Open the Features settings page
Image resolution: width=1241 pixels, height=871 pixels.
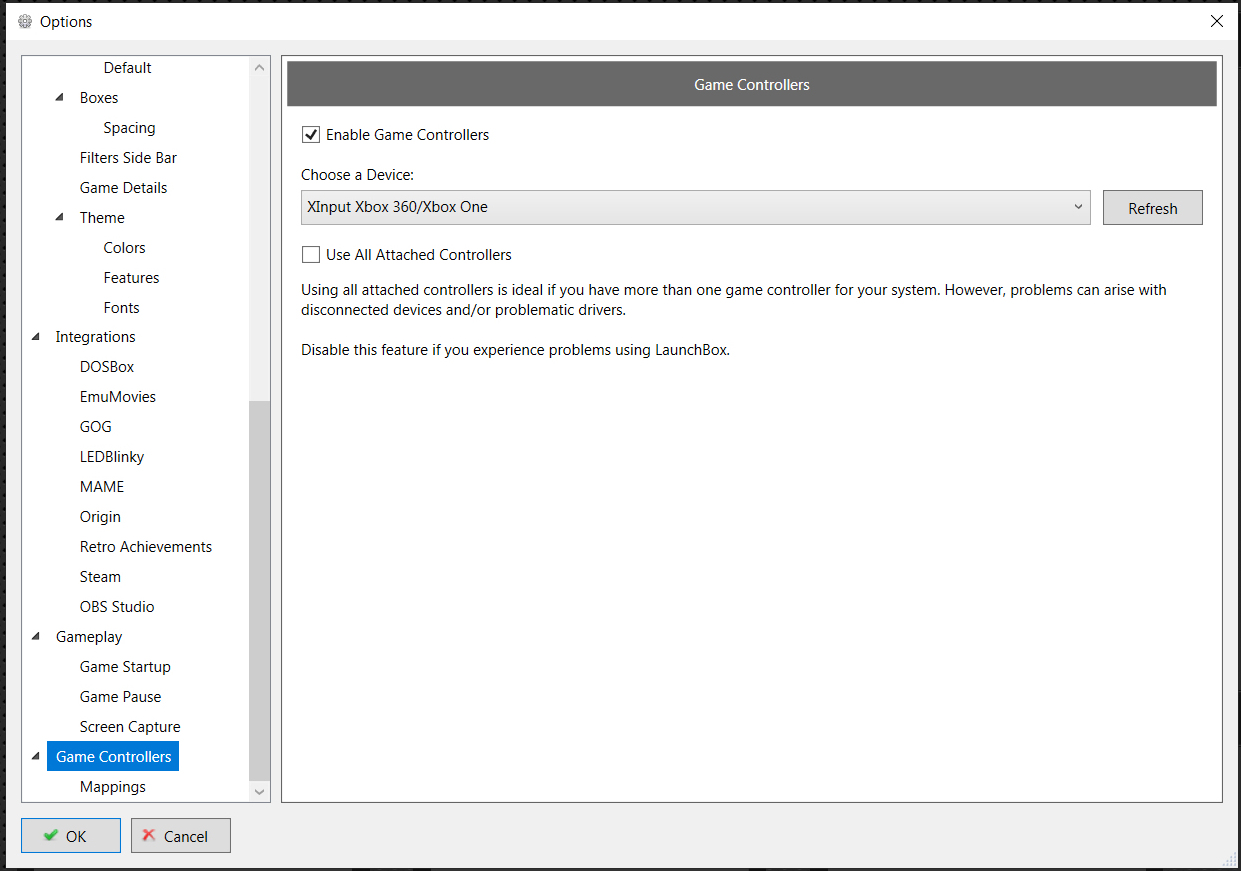click(131, 278)
